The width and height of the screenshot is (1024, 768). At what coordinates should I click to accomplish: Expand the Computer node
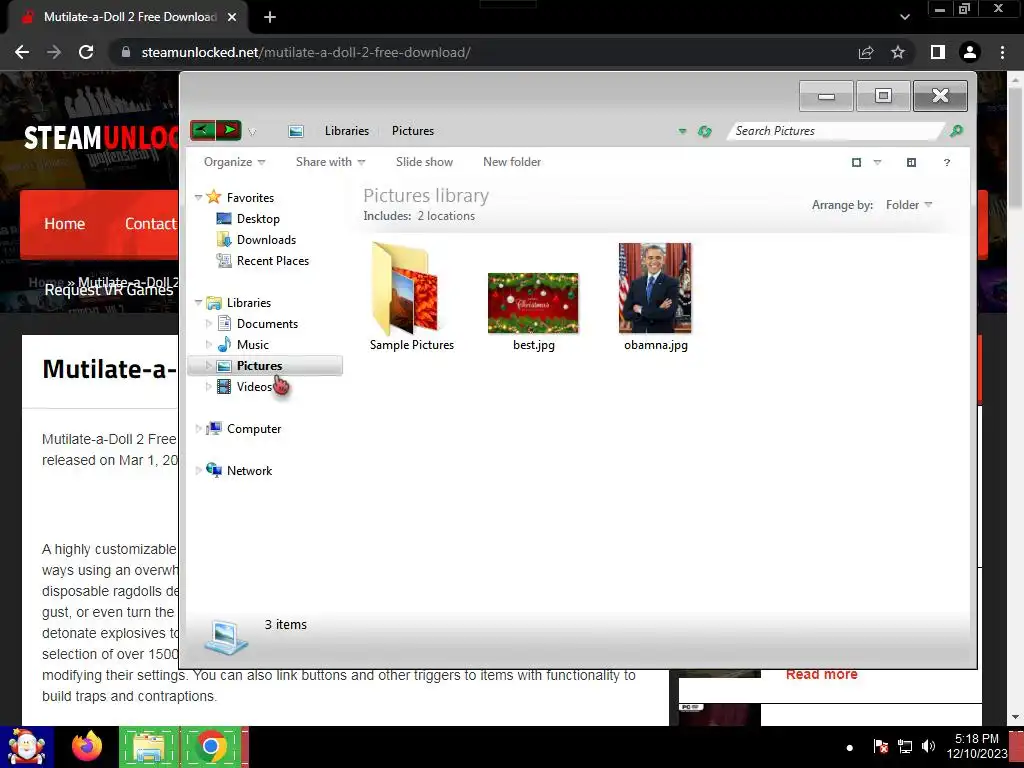[x=199, y=428]
